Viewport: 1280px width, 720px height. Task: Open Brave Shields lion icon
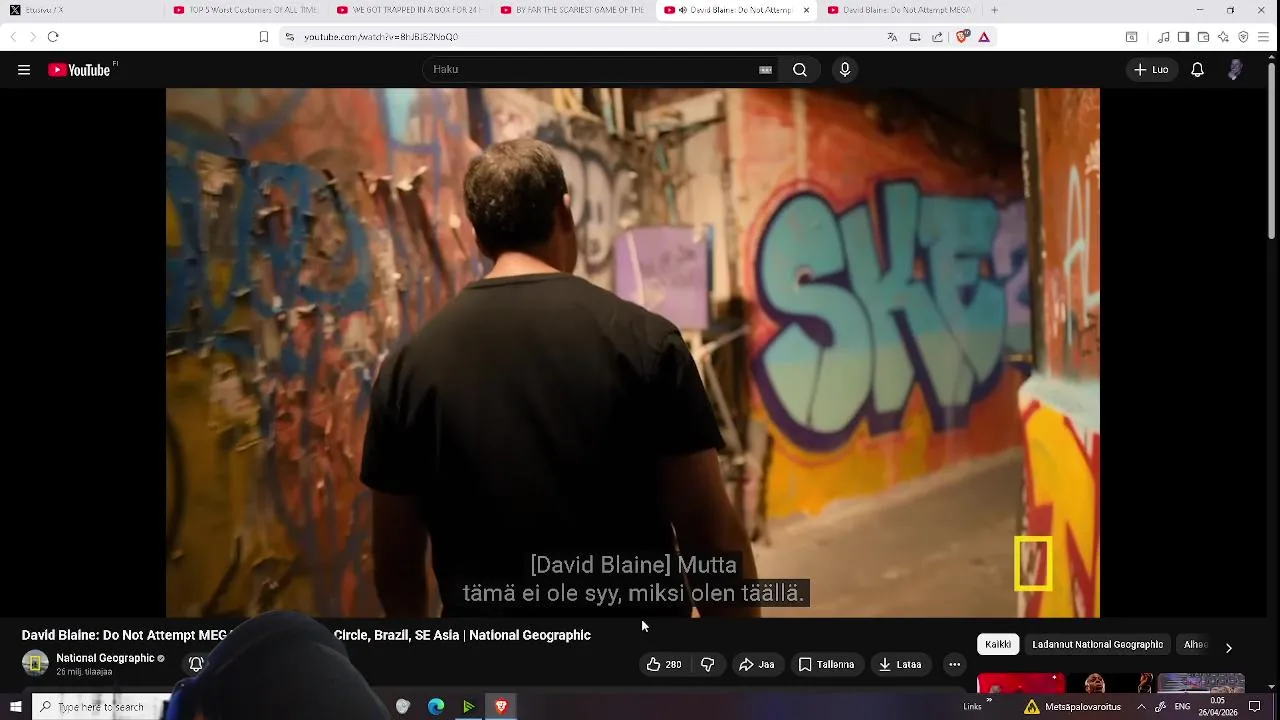(x=963, y=37)
